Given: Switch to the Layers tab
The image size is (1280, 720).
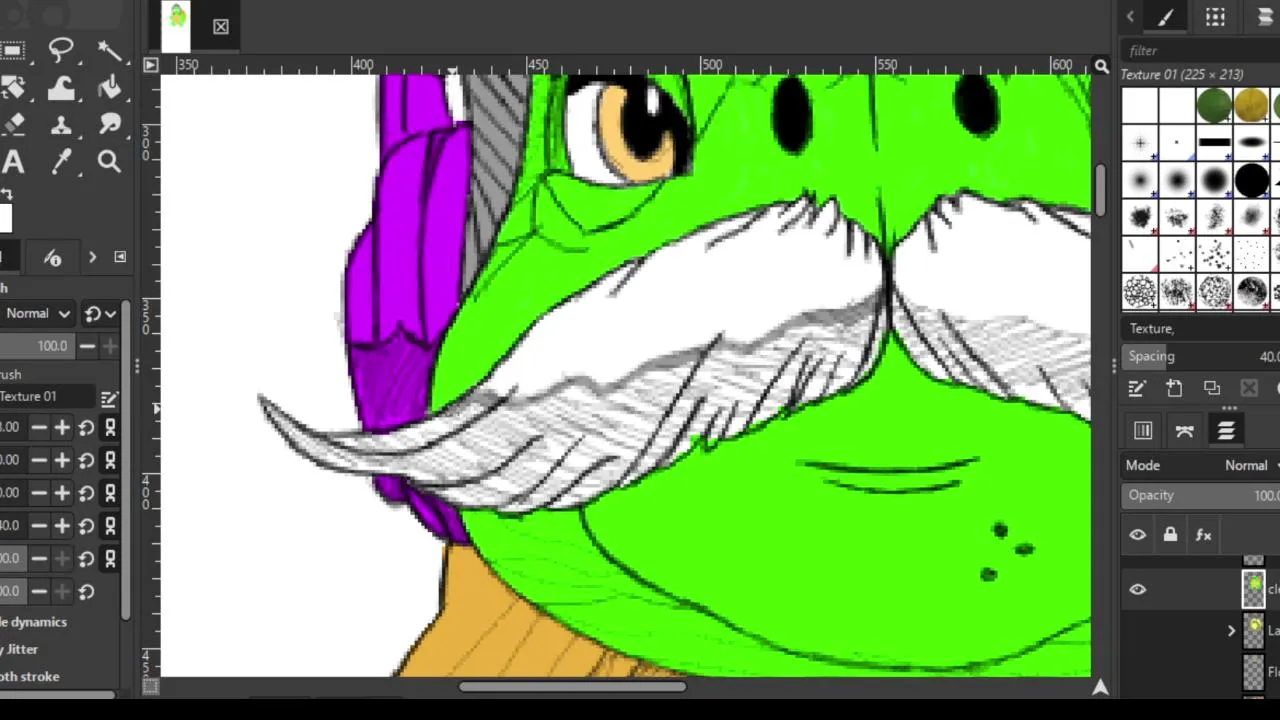Looking at the screenshot, I should point(1226,431).
